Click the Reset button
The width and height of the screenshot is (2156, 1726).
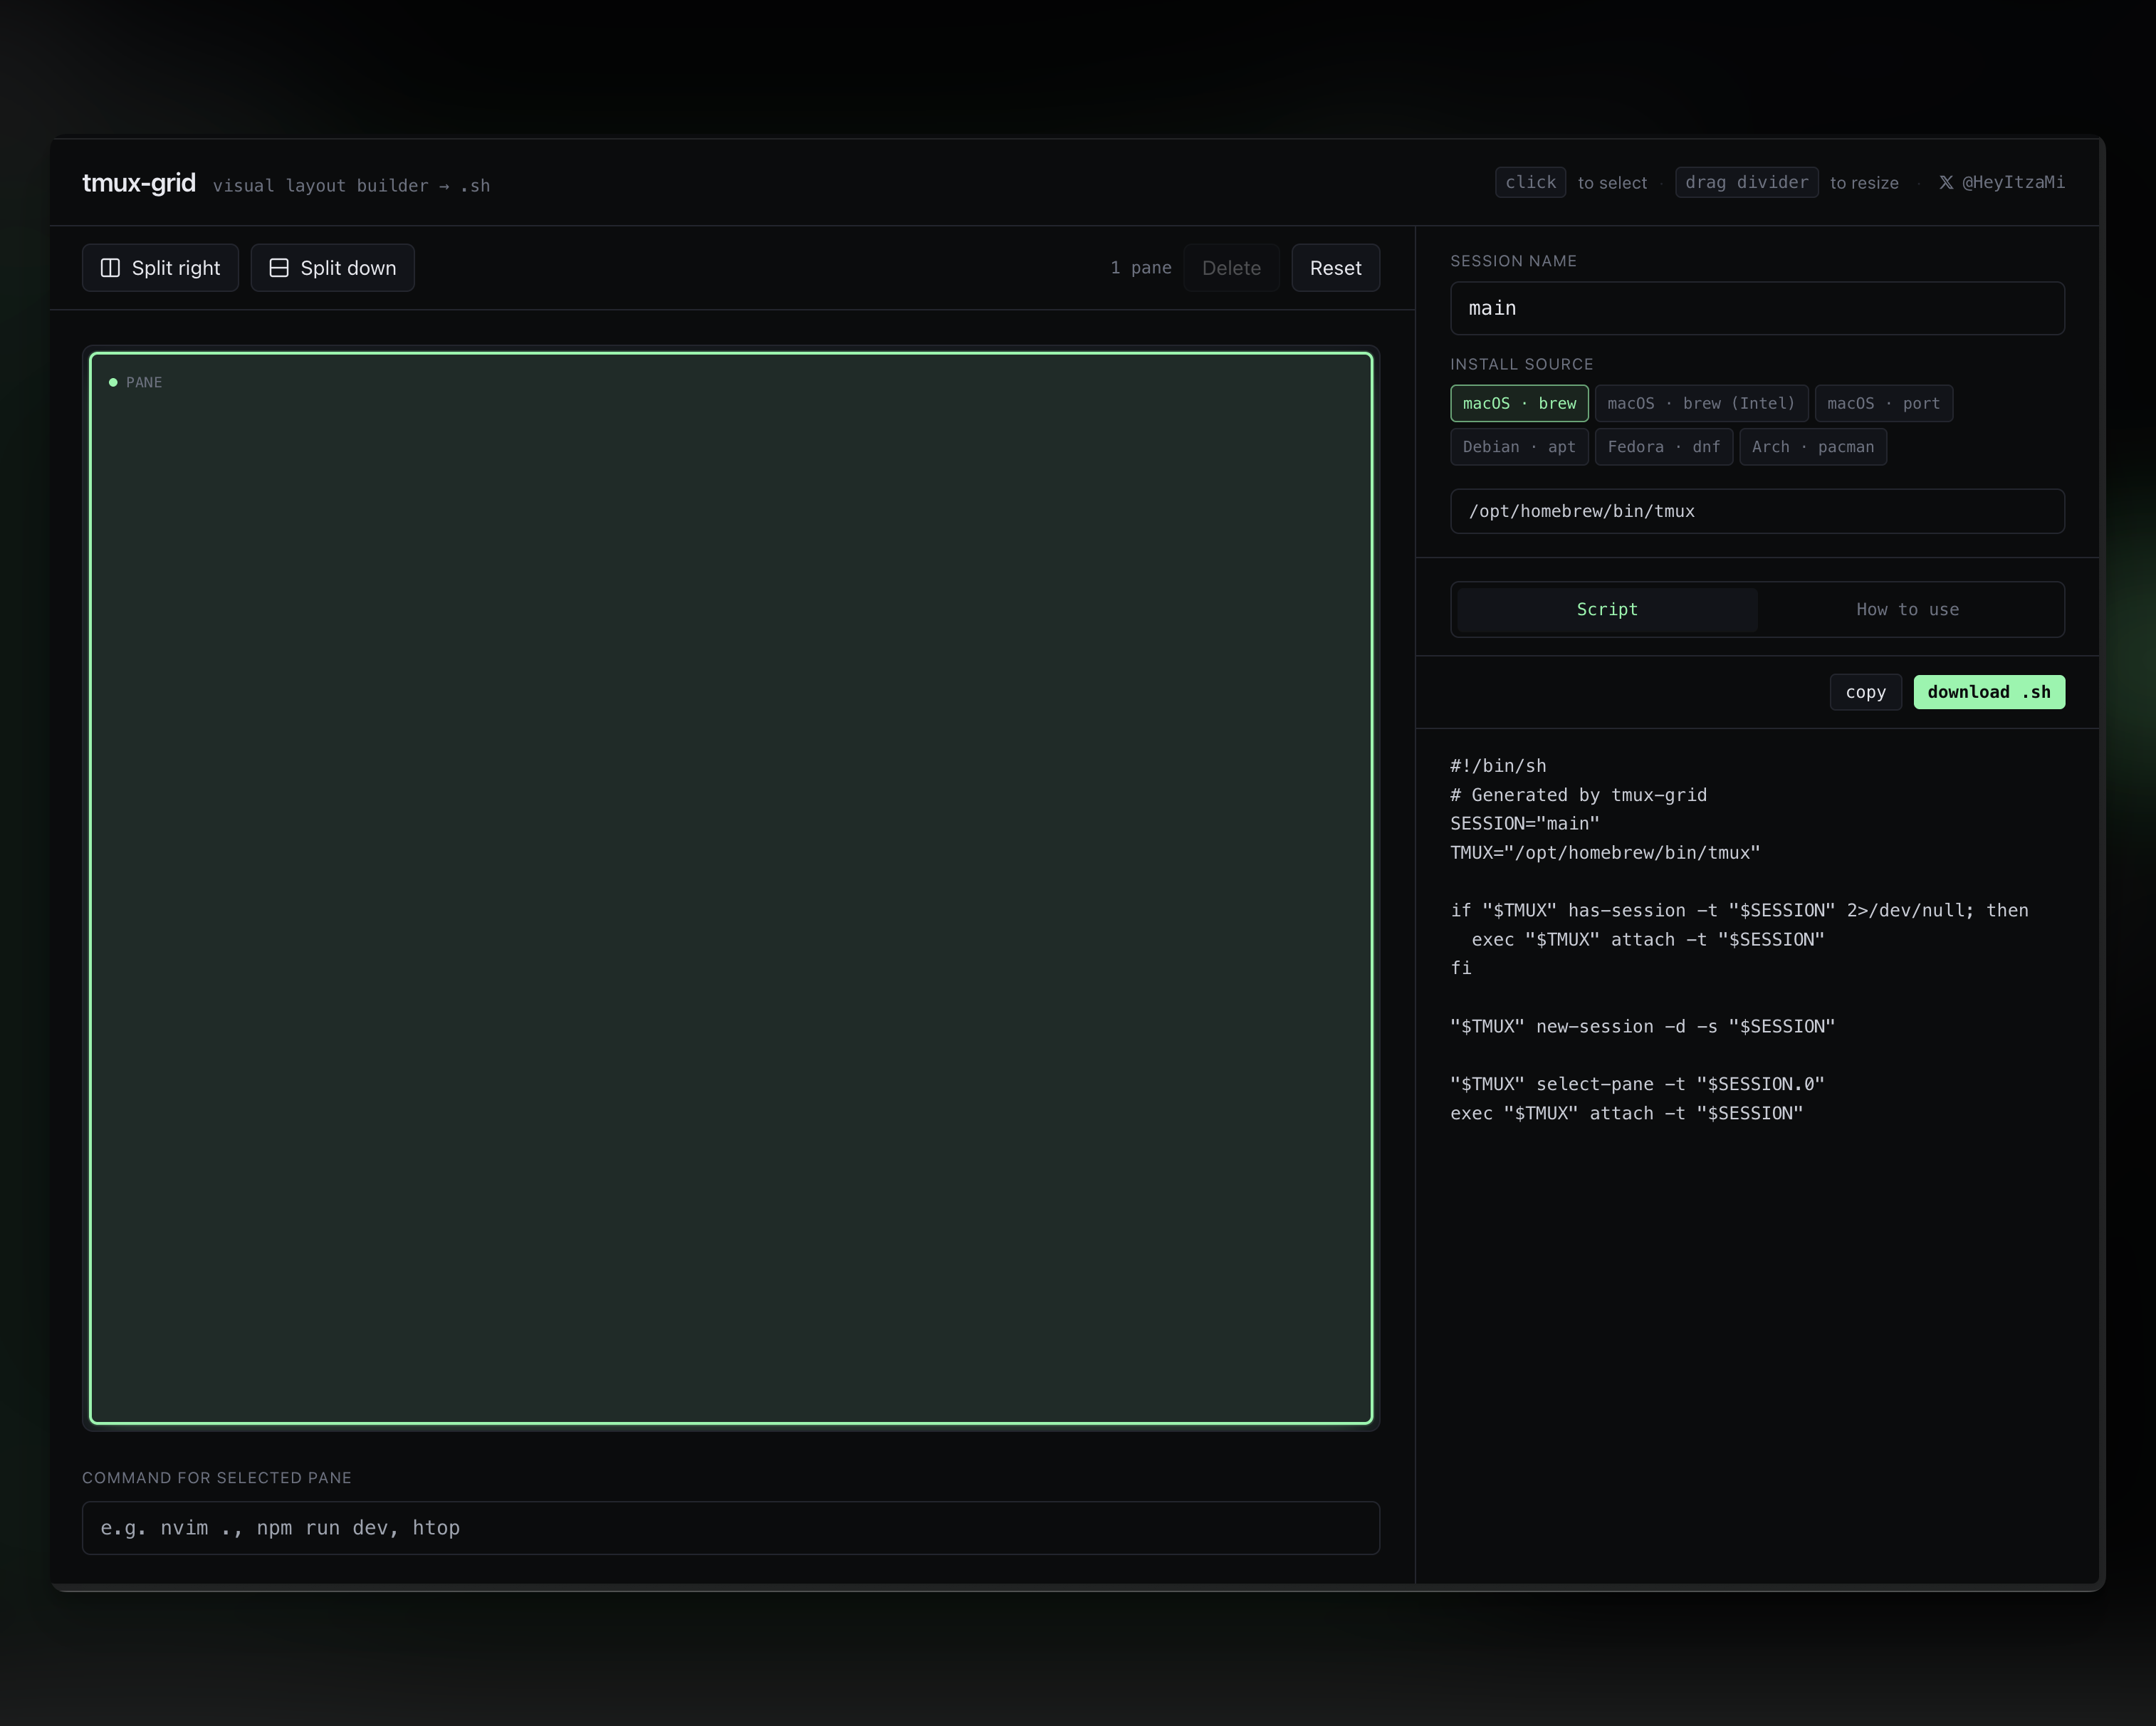(1335, 267)
